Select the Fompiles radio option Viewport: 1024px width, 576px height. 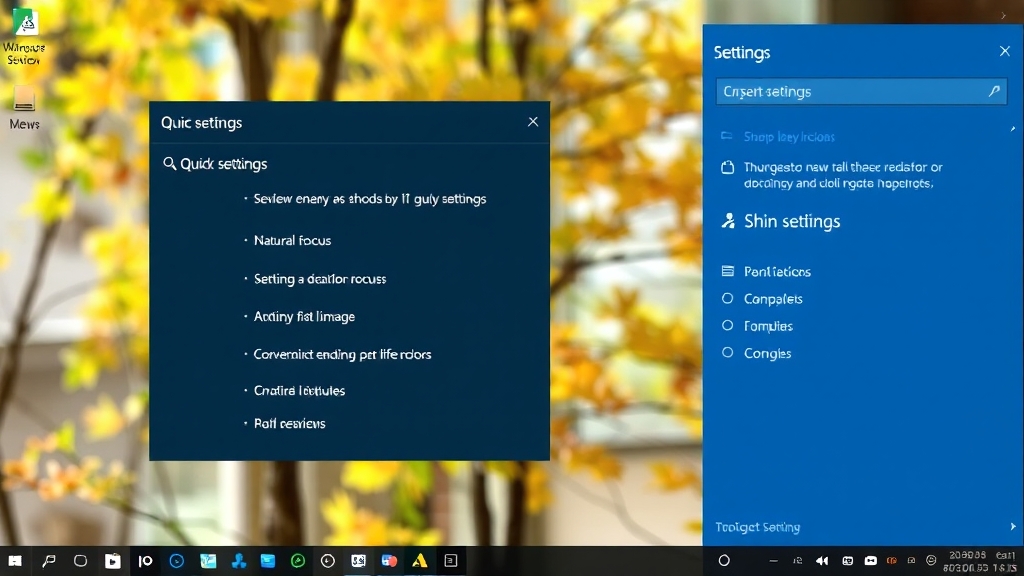point(727,326)
